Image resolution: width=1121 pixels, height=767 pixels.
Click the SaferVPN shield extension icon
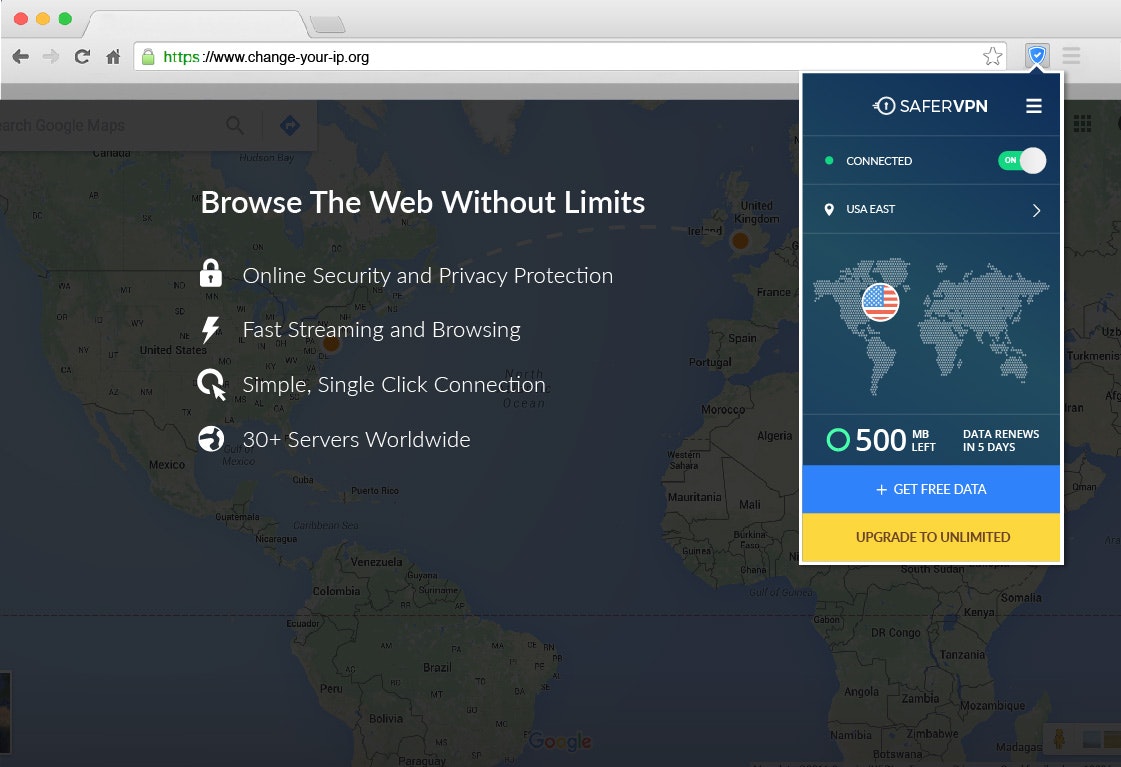pyautogui.click(x=1037, y=55)
